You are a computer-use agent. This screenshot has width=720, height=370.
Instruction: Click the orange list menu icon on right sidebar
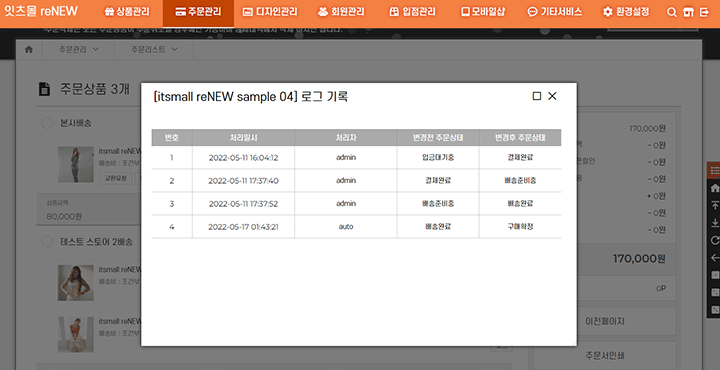[714, 171]
